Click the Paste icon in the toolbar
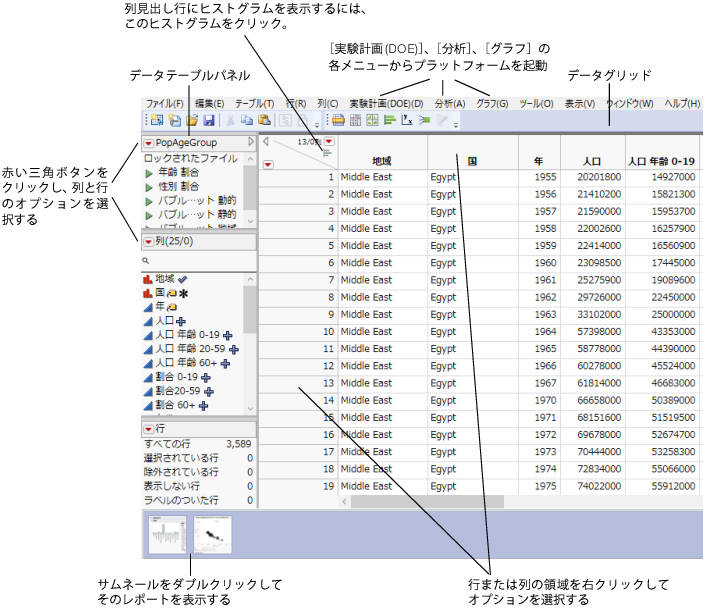Screen dimensions: 706x610 [x=265, y=121]
